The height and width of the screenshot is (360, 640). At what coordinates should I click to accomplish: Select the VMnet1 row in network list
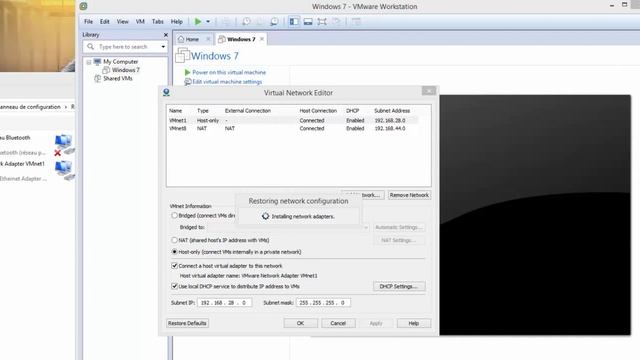(x=293, y=120)
